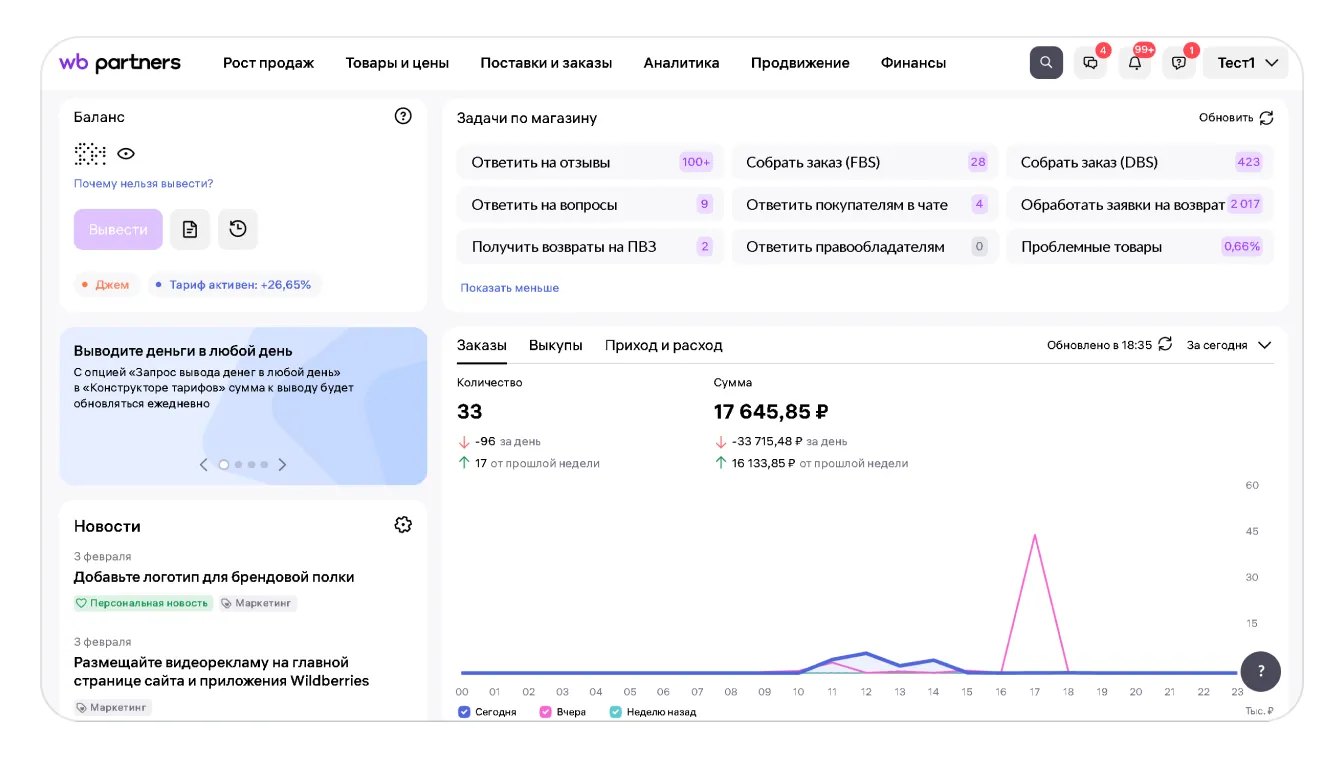This screenshot has width=1344, height=758.
Task: Click the search magnifier icon in header
Action: [1046, 63]
